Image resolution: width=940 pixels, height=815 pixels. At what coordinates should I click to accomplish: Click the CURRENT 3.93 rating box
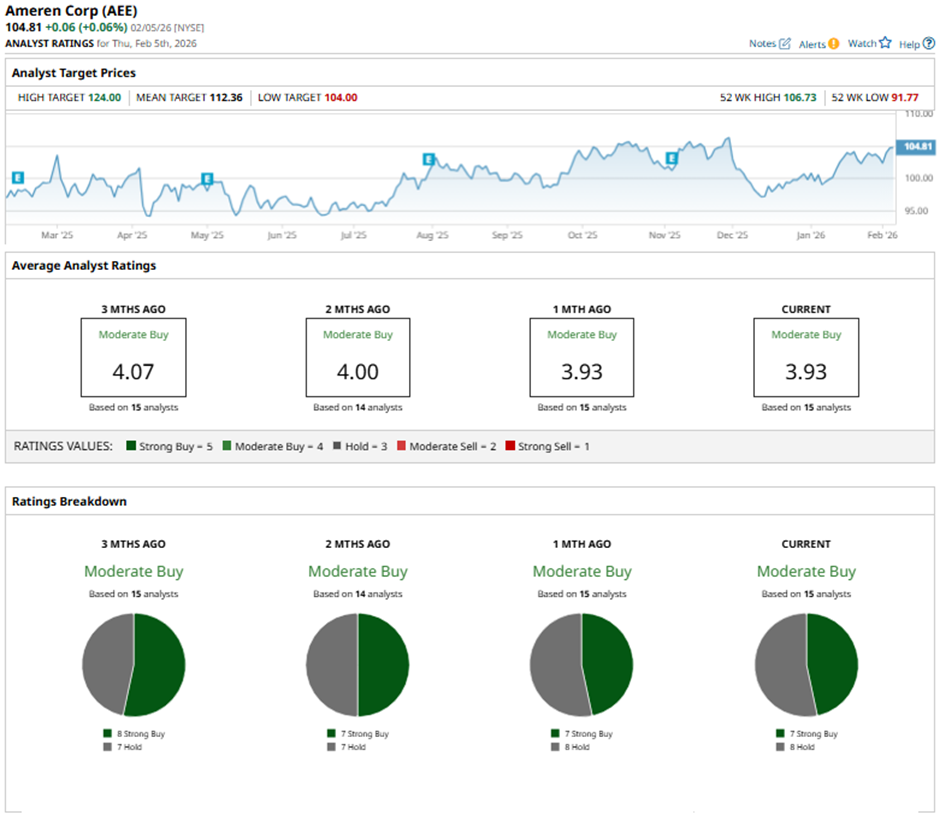806,357
